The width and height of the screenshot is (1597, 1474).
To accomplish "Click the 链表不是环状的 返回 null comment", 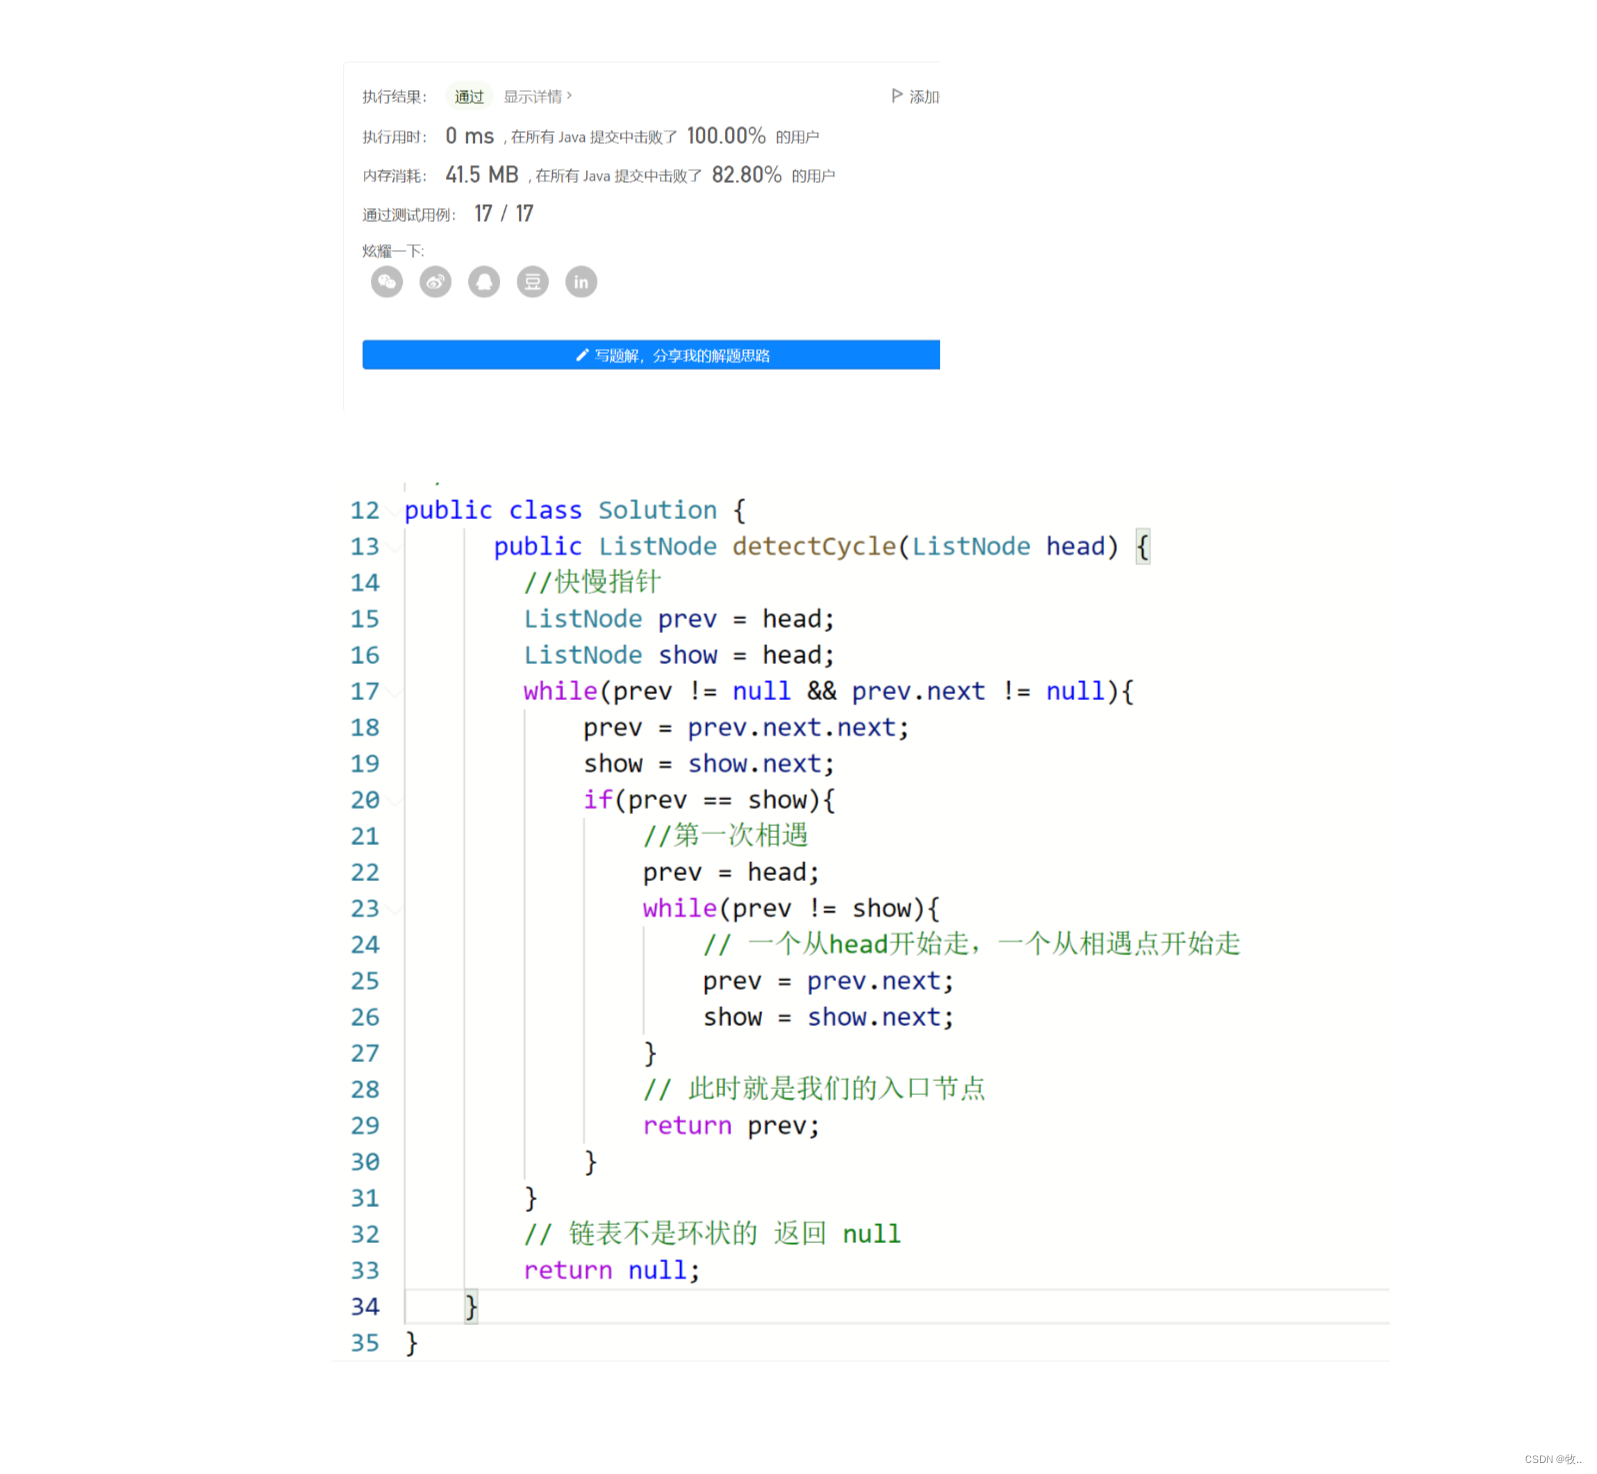I will point(712,1234).
